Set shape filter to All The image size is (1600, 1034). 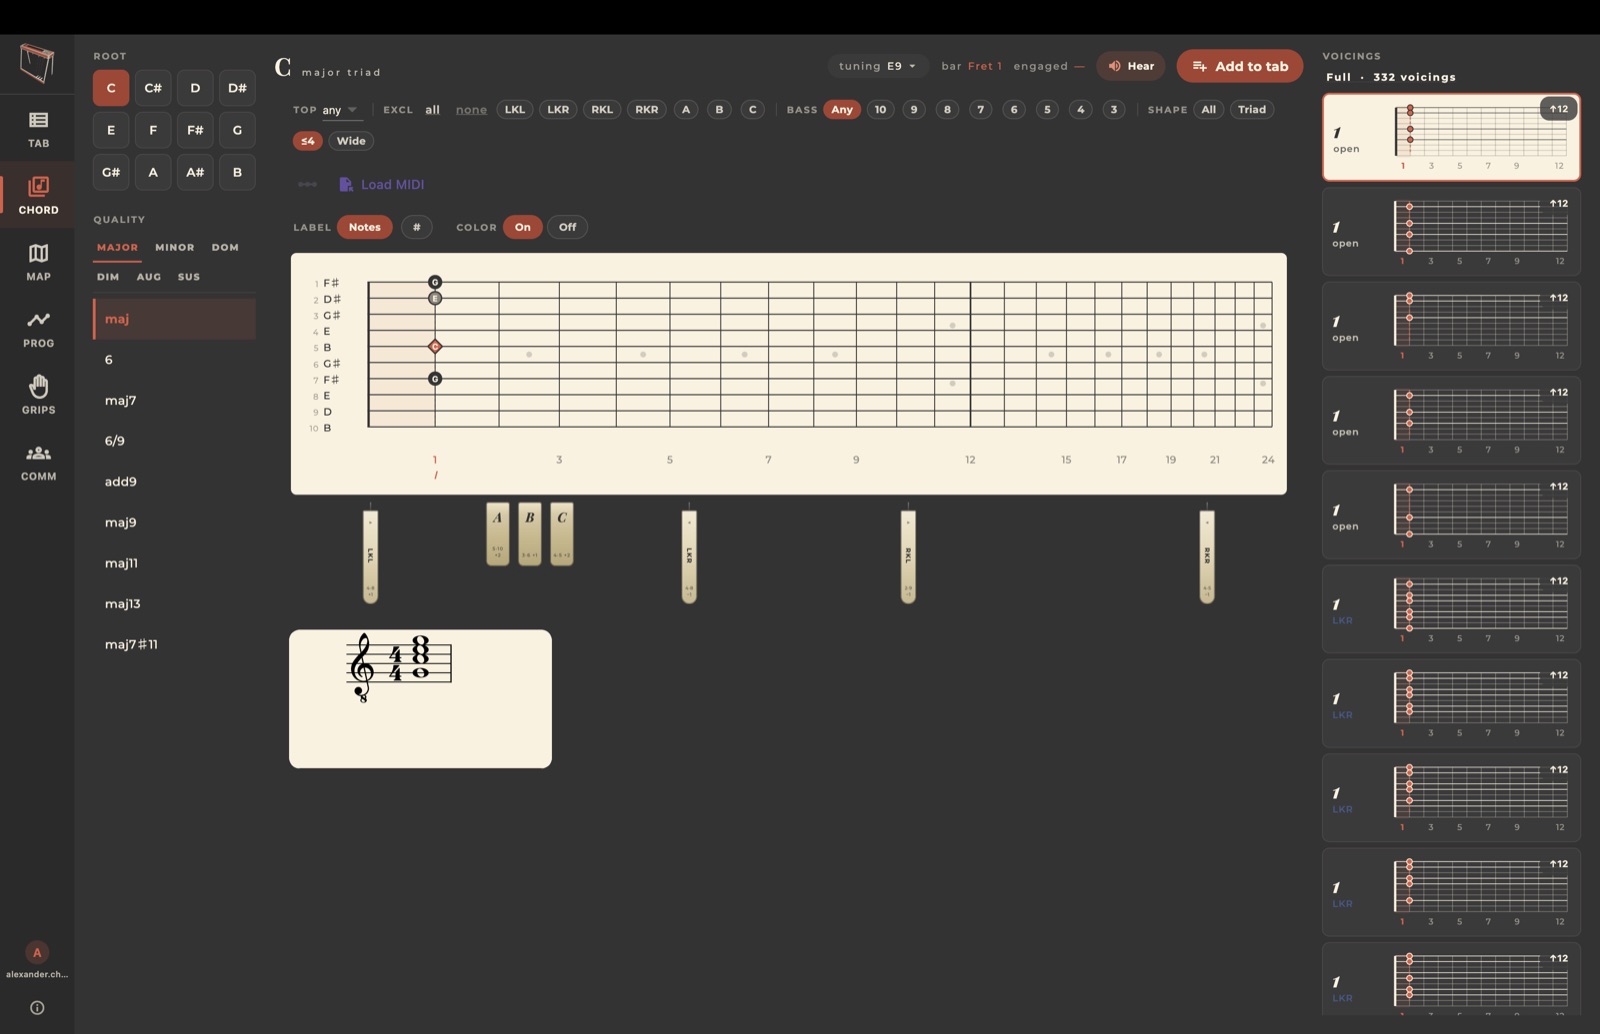1208,110
